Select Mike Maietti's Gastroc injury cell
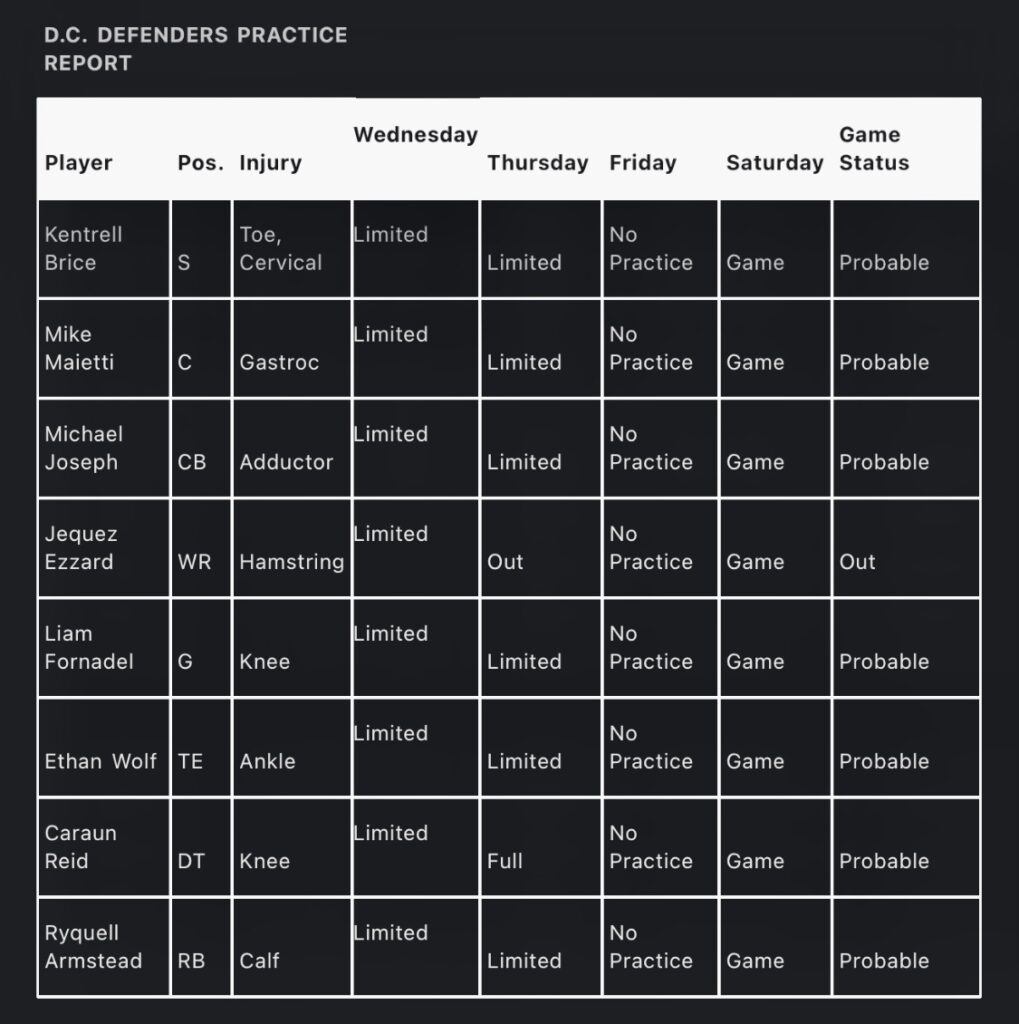Screen dimensions: 1019x1024 pyautogui.click(x=279, y=362)
